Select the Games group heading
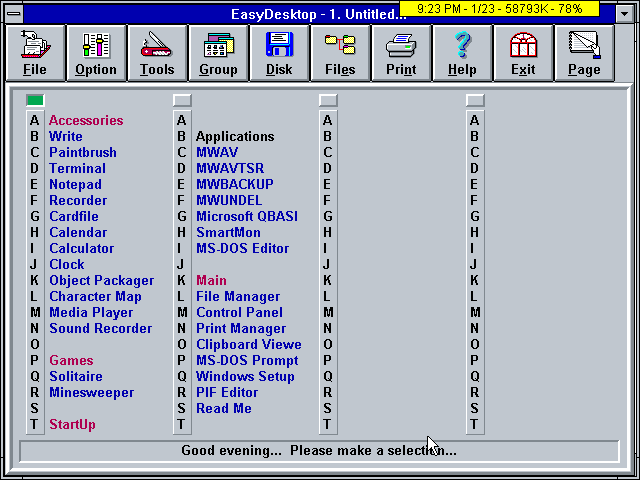 click(71, 360)
